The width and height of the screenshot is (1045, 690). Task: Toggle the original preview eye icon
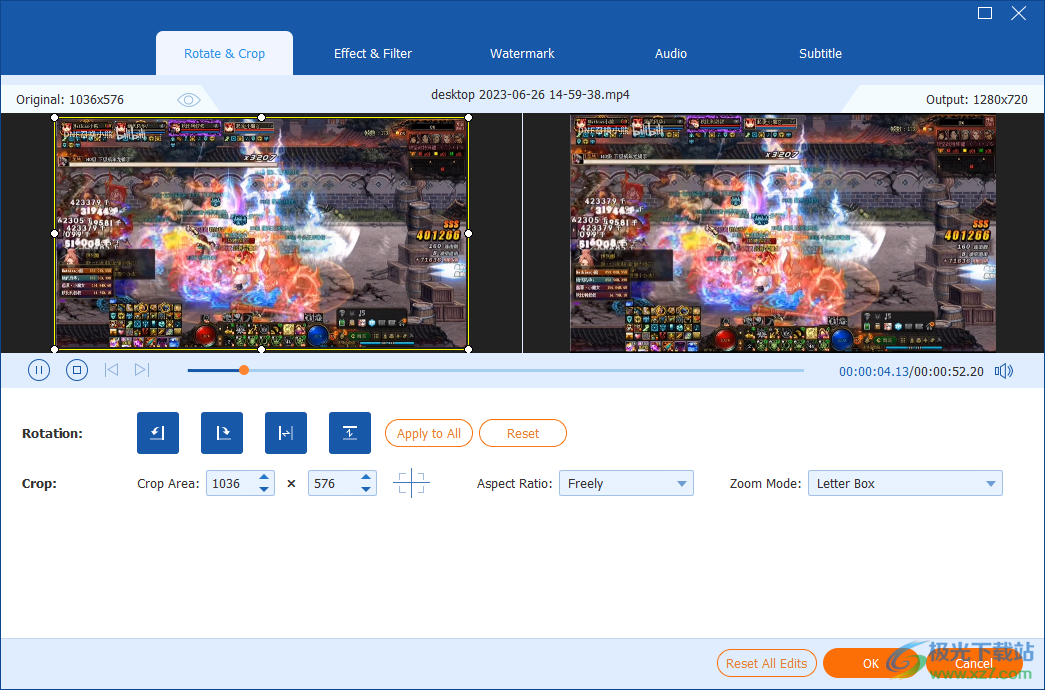(189, 100)
